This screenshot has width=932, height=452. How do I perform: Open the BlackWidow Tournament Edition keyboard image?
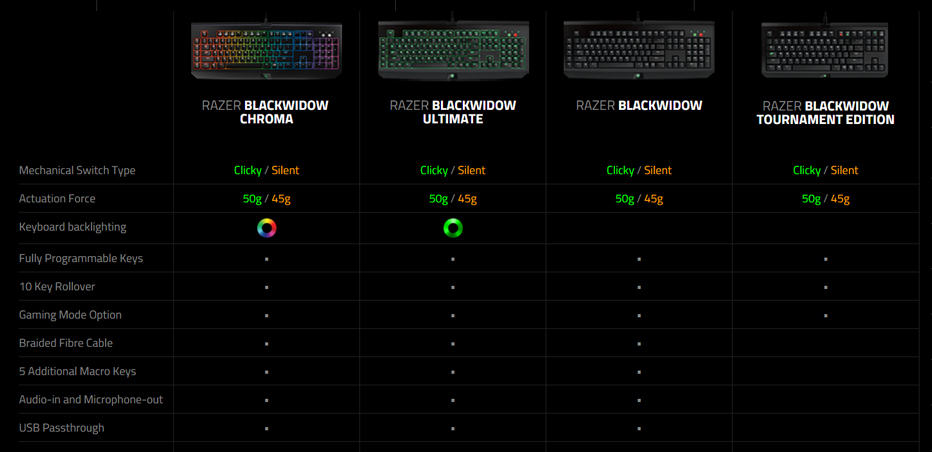[x=825, y=50]
